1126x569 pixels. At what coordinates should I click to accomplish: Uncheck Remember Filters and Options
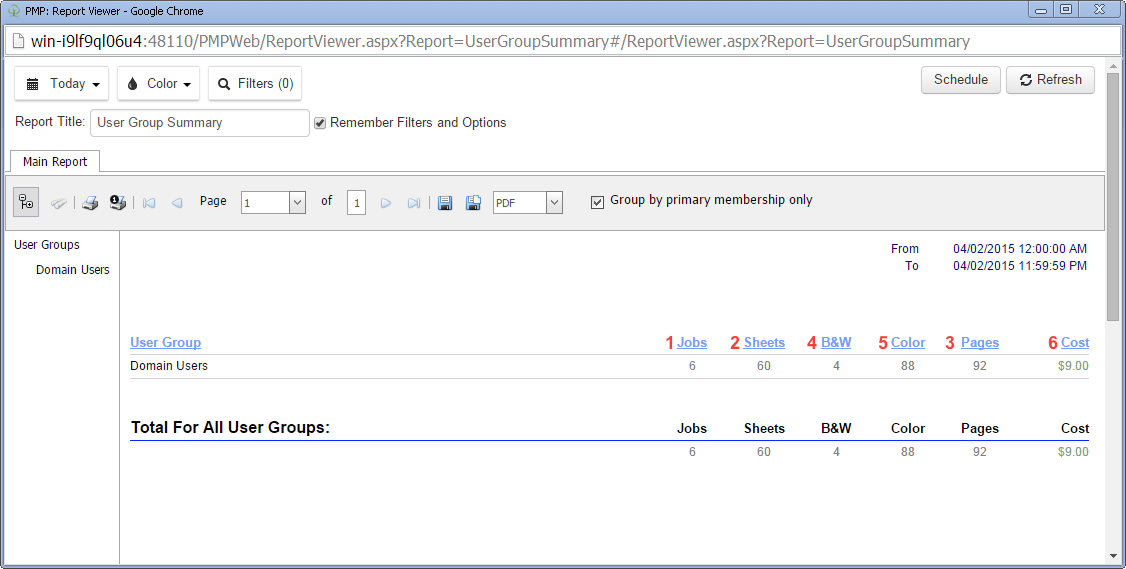tap(320, 123)
